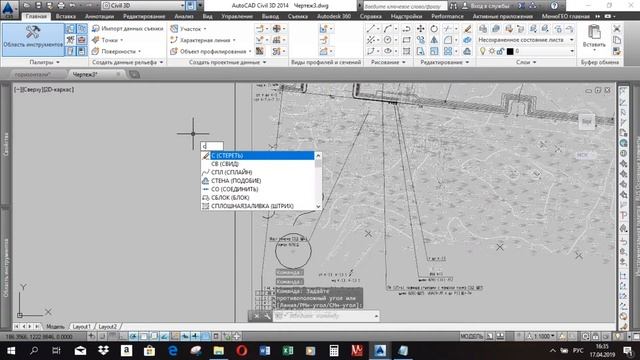
Task: Switch to the Управление ribbon tab
Action: [x=237, y=16]
